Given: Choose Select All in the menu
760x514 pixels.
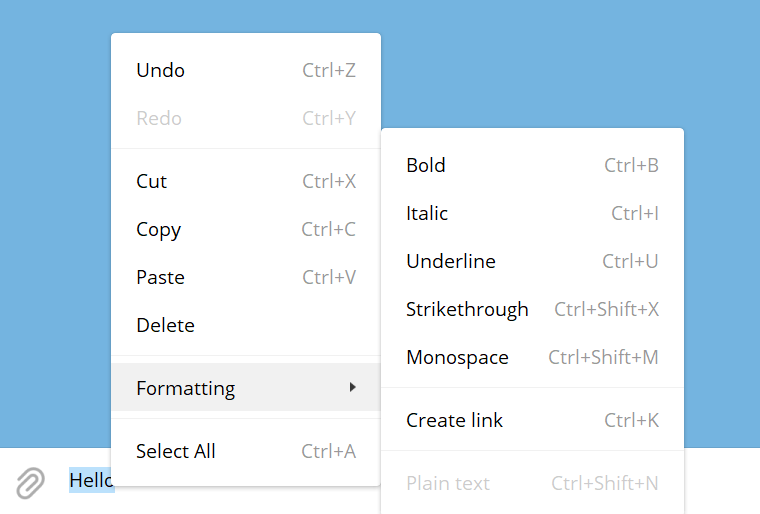Looking at the screenshot, I should [x=176, y=452].
